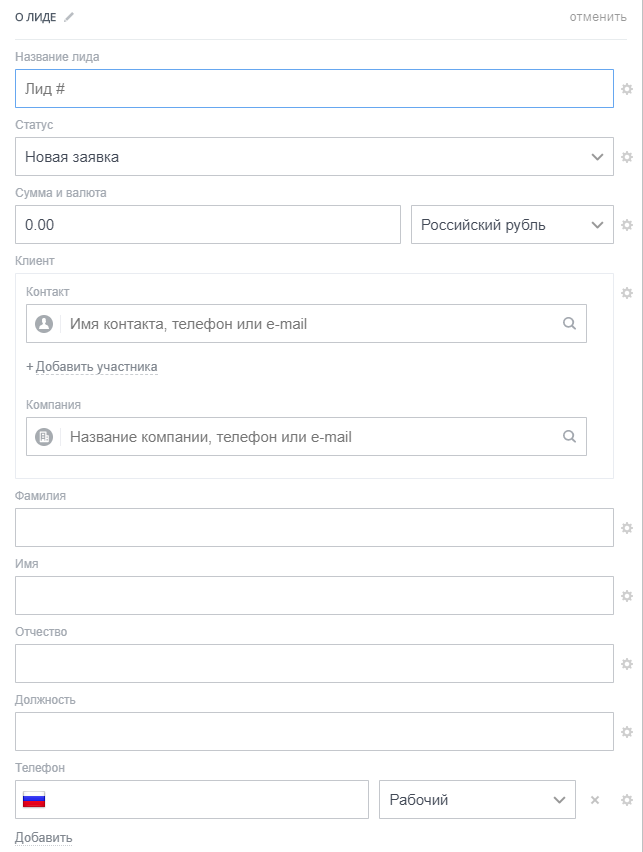Click search magnifier in Компания field
643x852 pixels.
569,437
